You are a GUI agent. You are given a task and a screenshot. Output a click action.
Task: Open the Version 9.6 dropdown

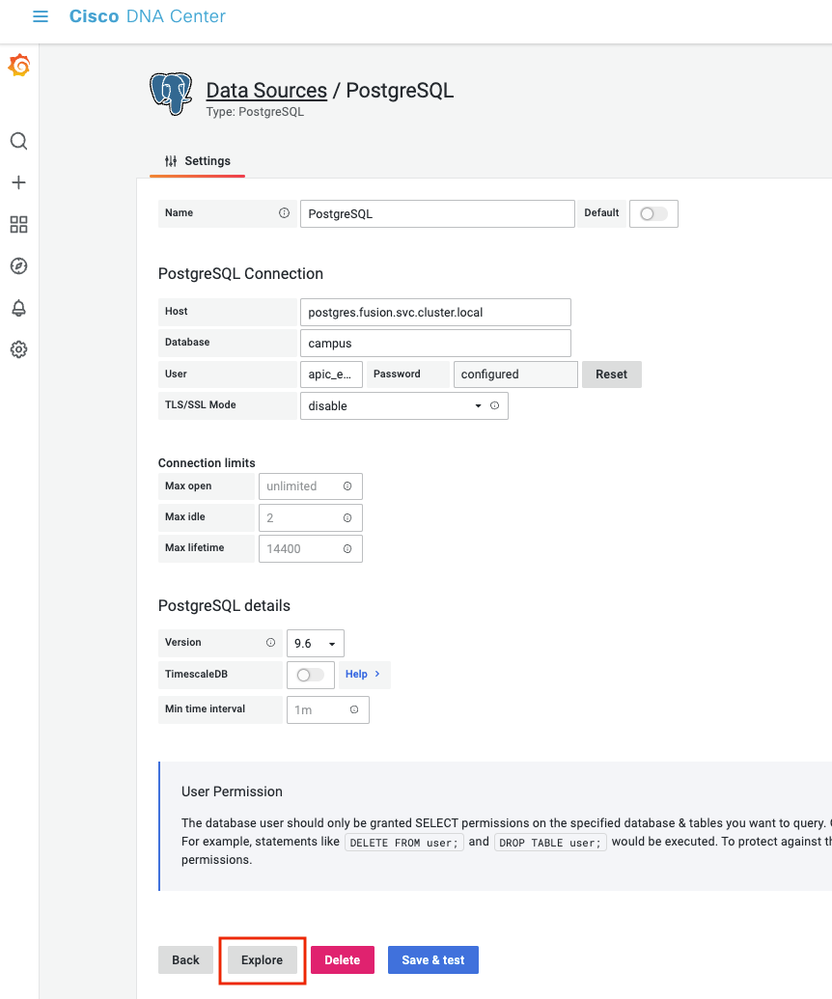point(315,643)
